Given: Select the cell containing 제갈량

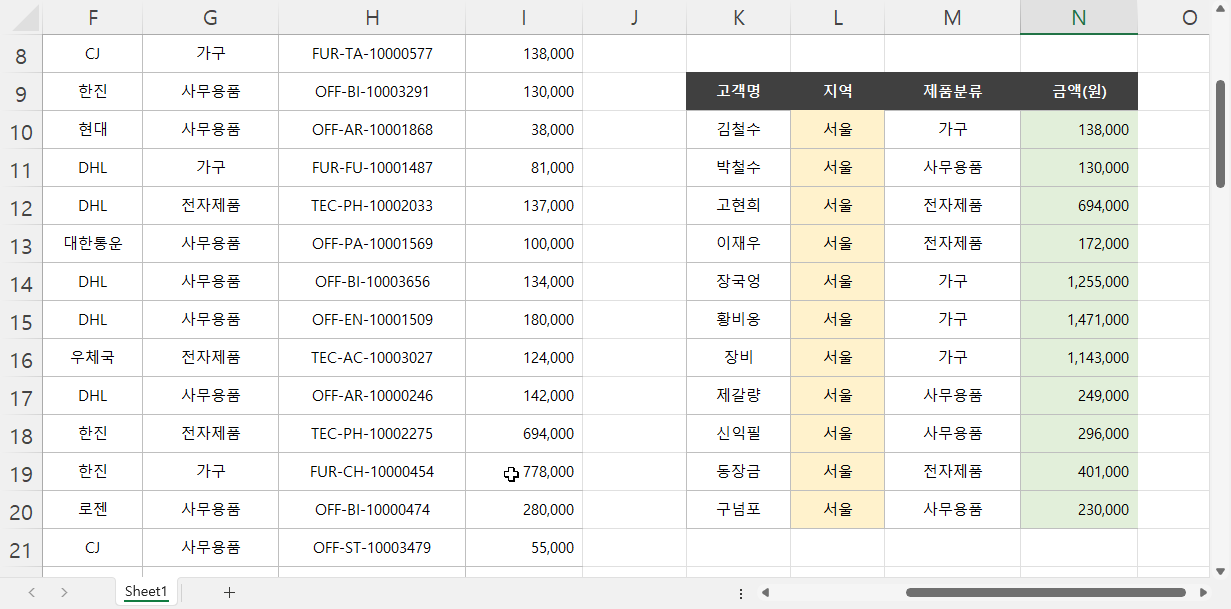Looking at the screenshot, I should pos(738,396).
